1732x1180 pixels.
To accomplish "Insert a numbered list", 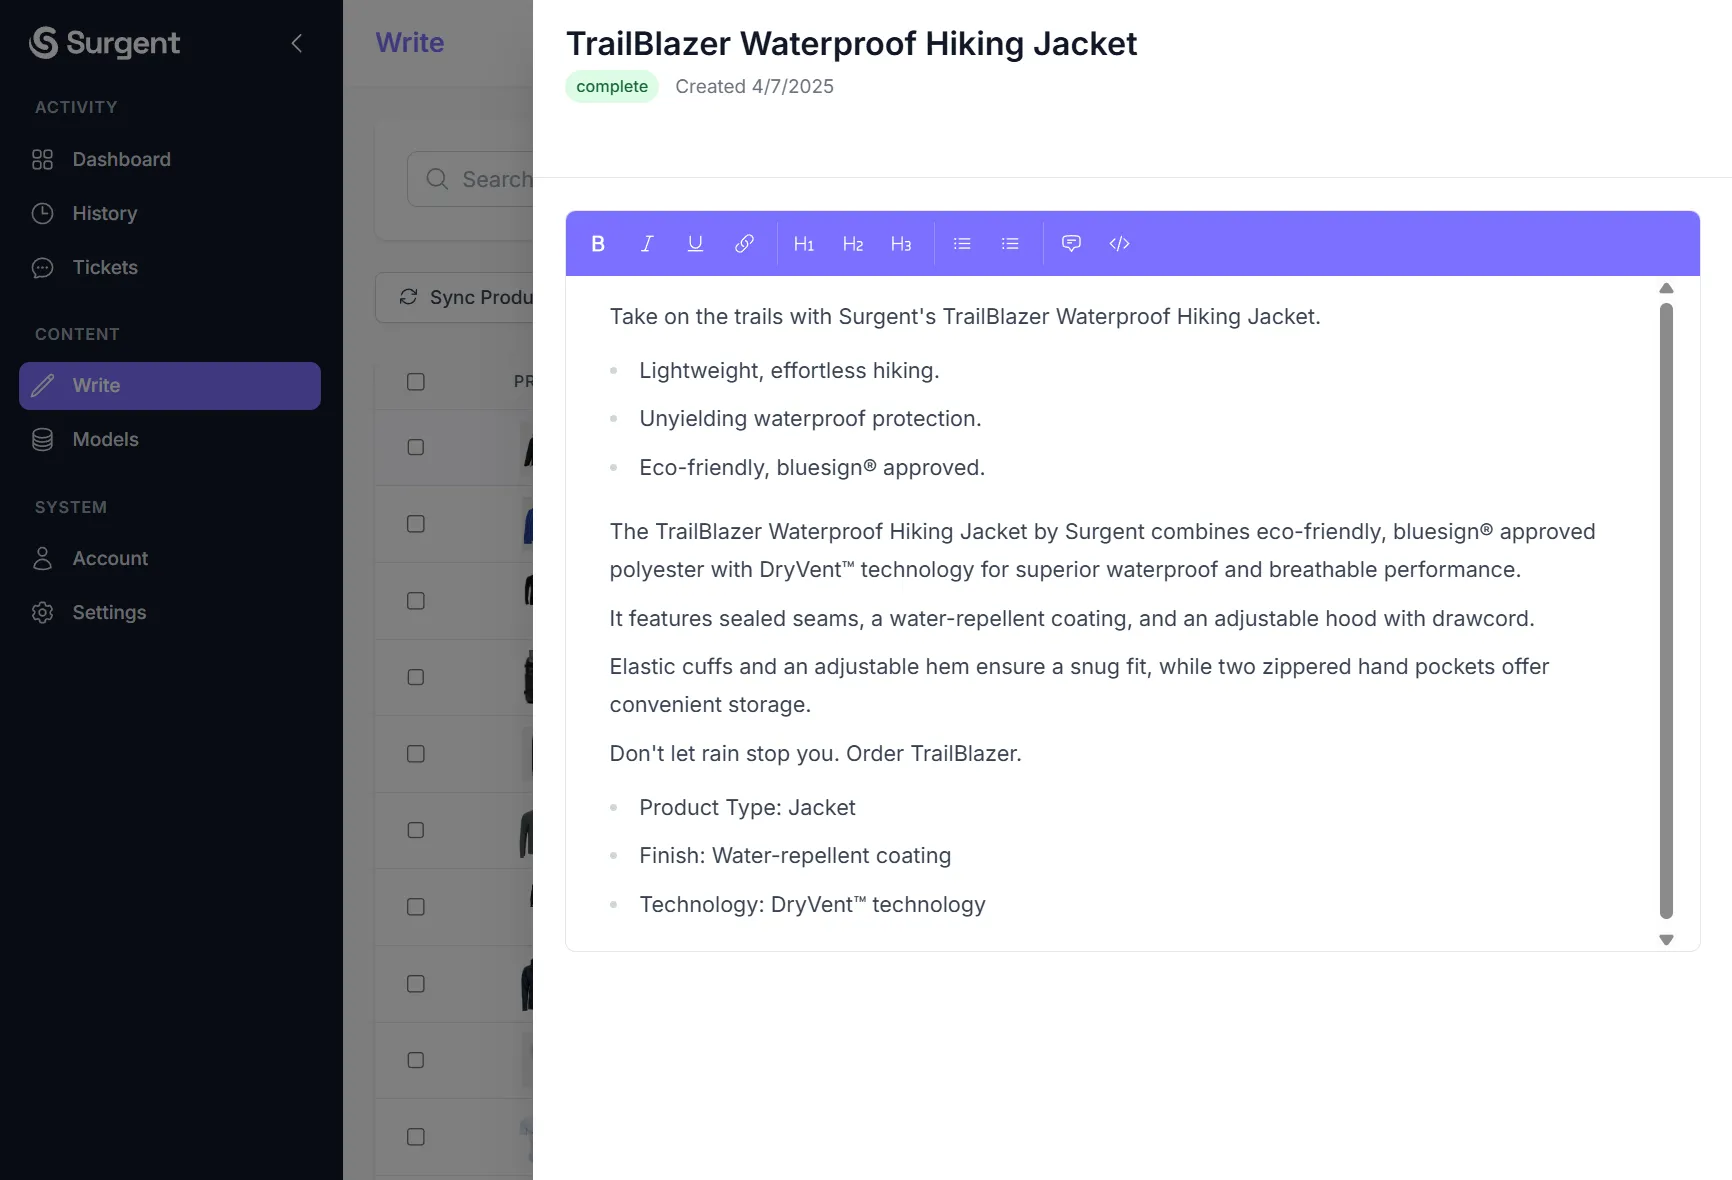I will pyautogui.click(x=1010, y=244).
